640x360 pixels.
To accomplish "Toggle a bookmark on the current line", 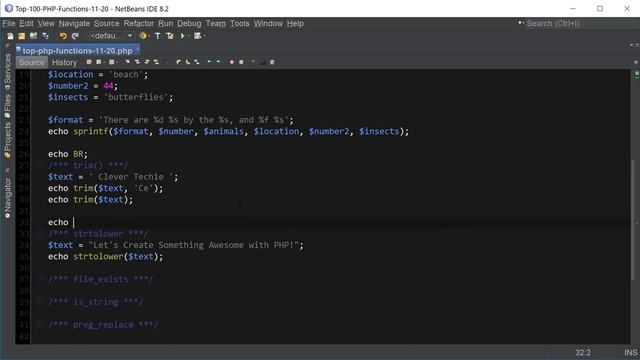I will [197, 62].
